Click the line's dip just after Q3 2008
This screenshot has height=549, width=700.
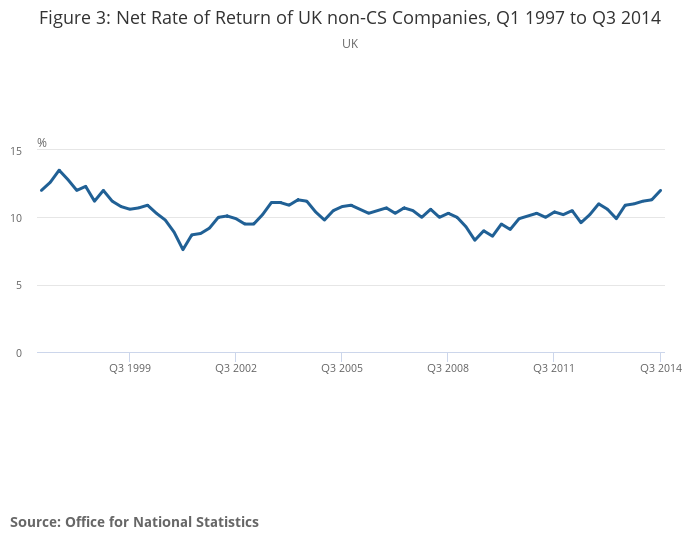click(475, 240)
